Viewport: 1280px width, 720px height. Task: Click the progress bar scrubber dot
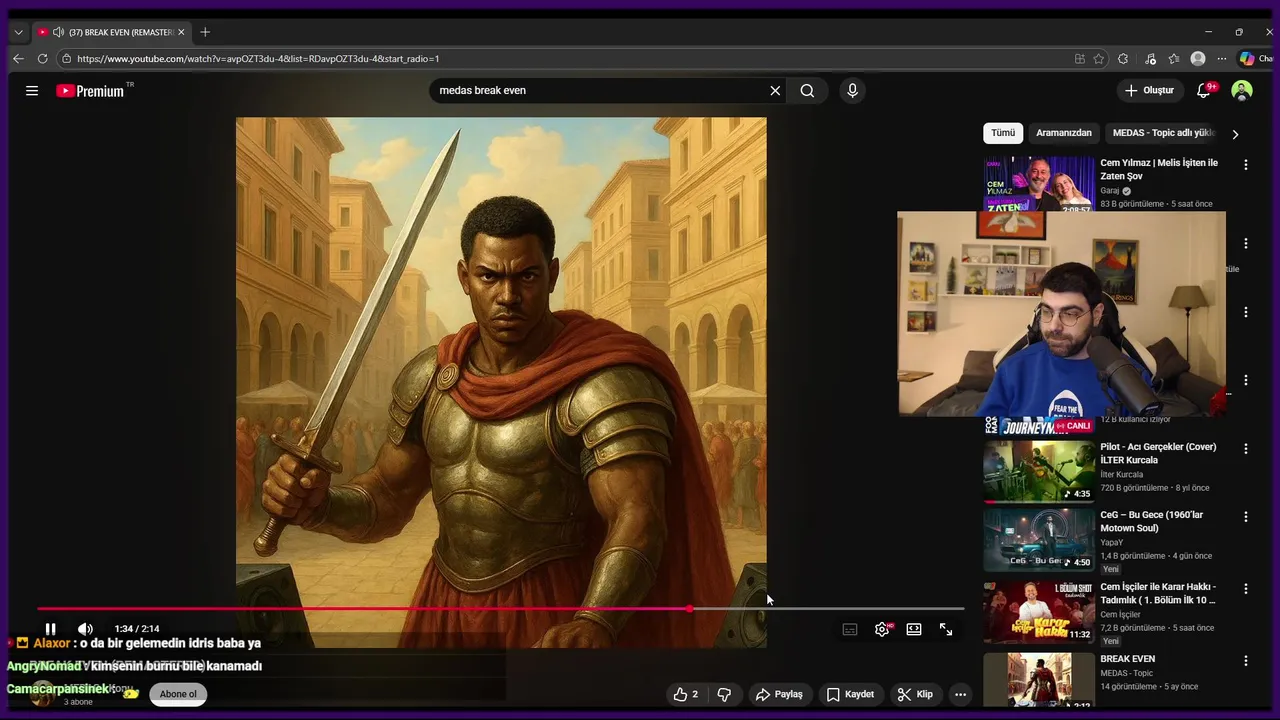click(690, 608)
